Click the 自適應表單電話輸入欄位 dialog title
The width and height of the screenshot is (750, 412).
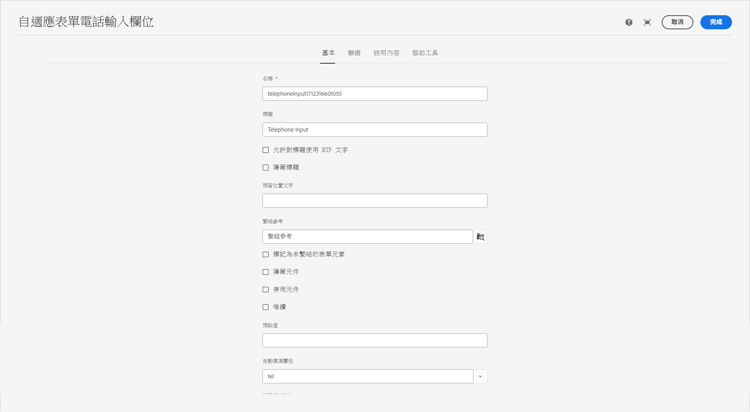86,22
